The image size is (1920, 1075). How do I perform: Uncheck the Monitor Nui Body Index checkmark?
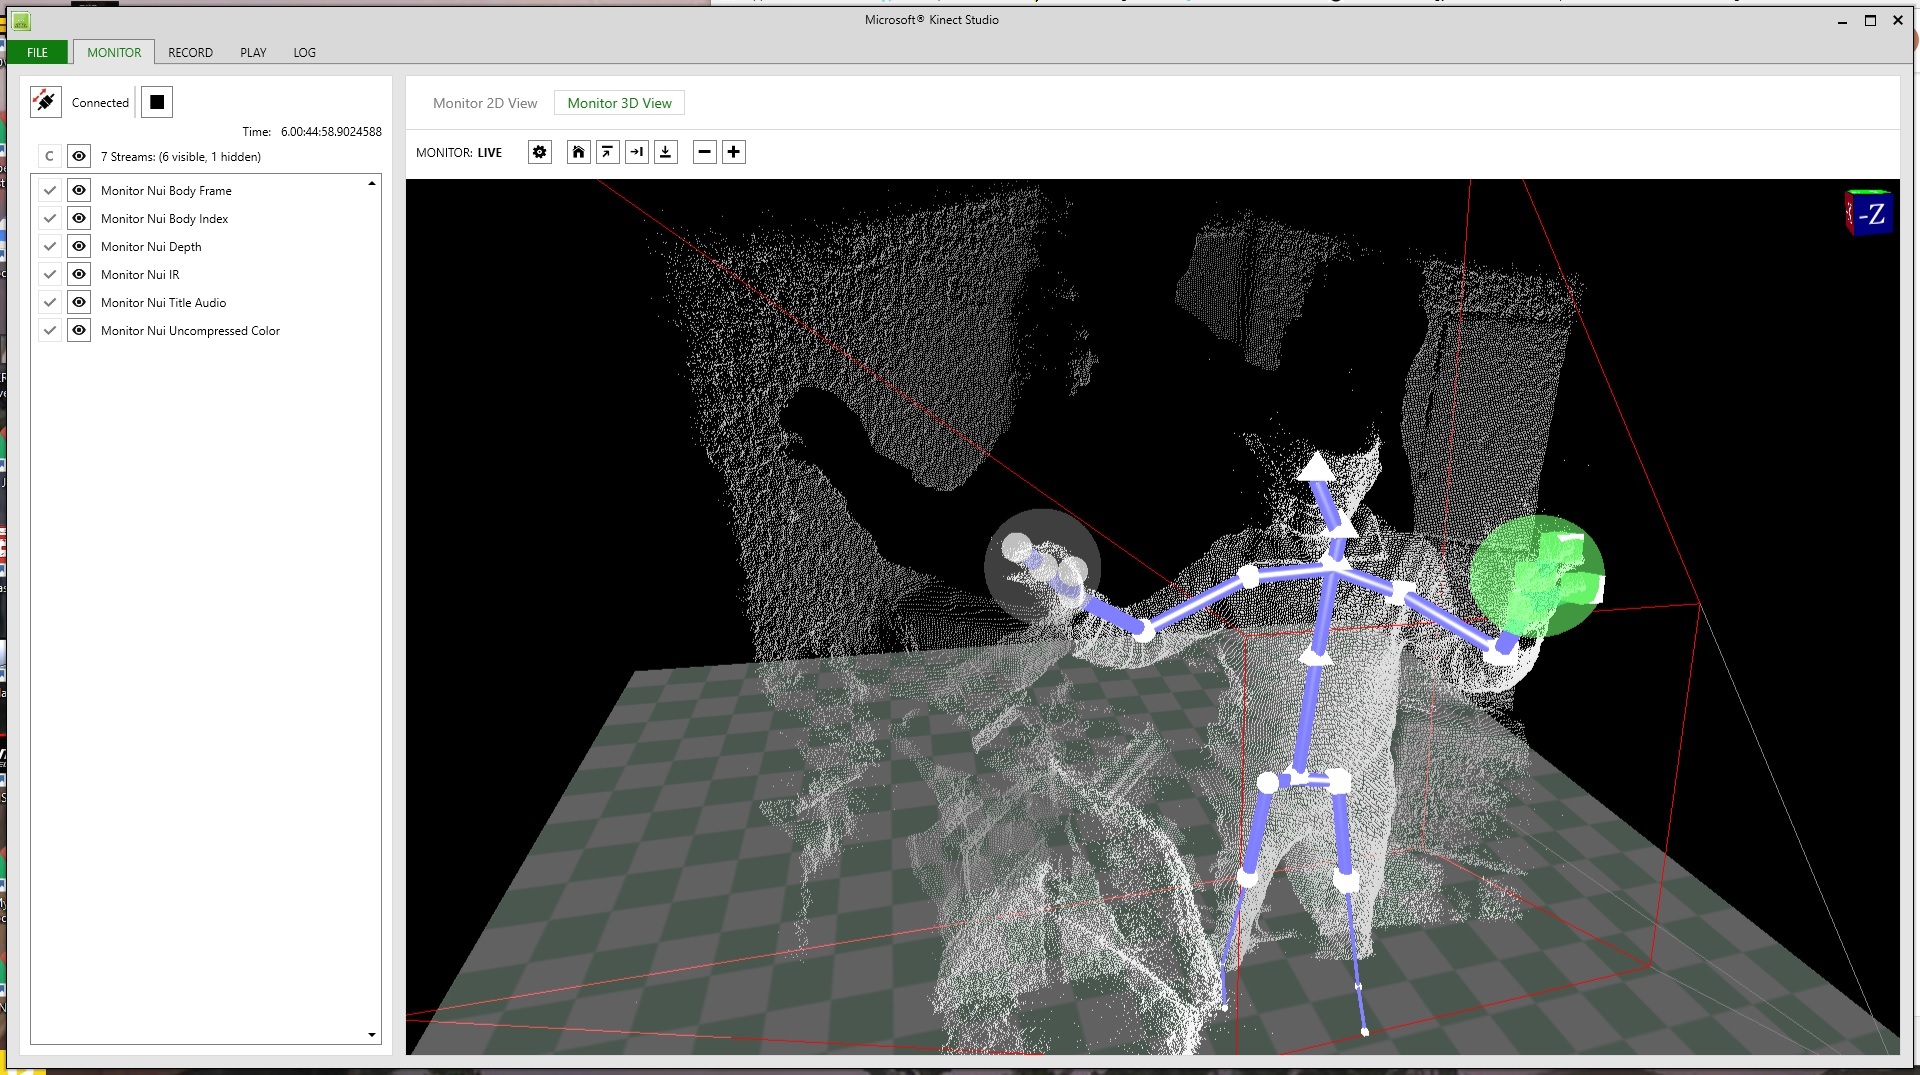click(49, 218)
